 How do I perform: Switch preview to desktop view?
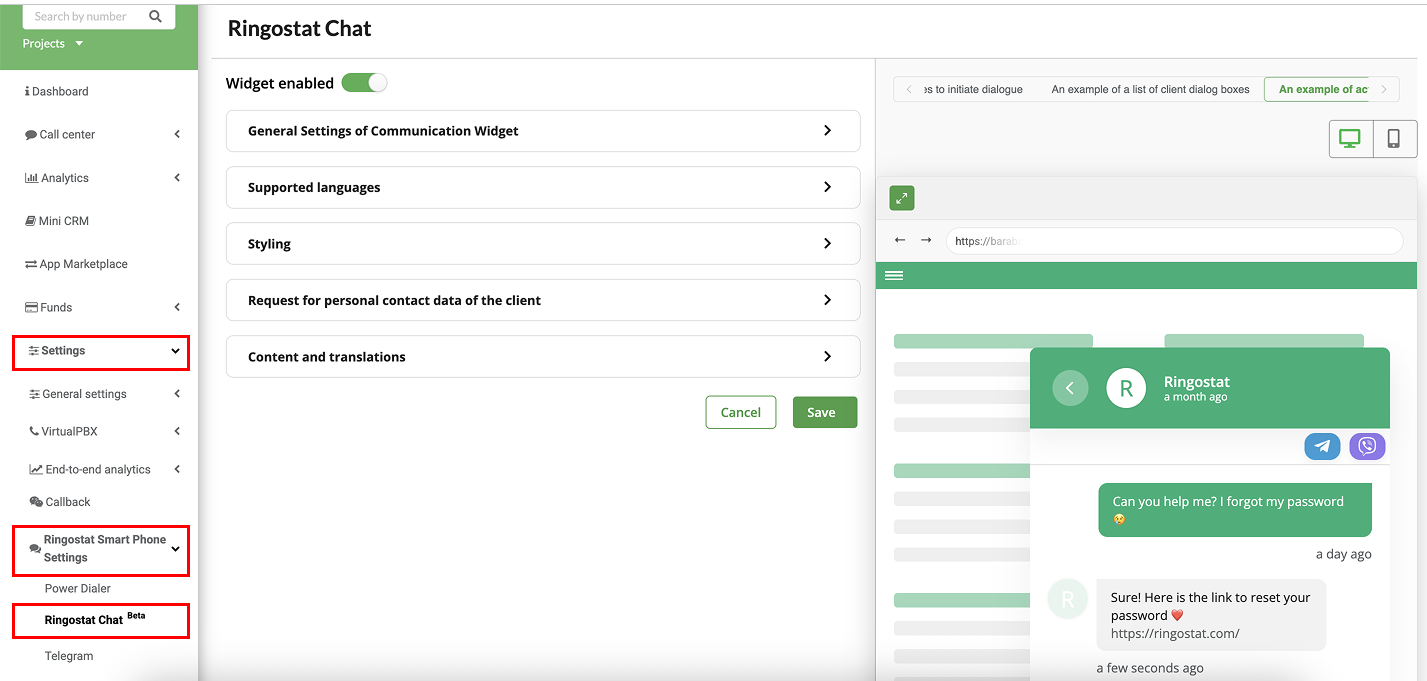[x=1350, y=139]
